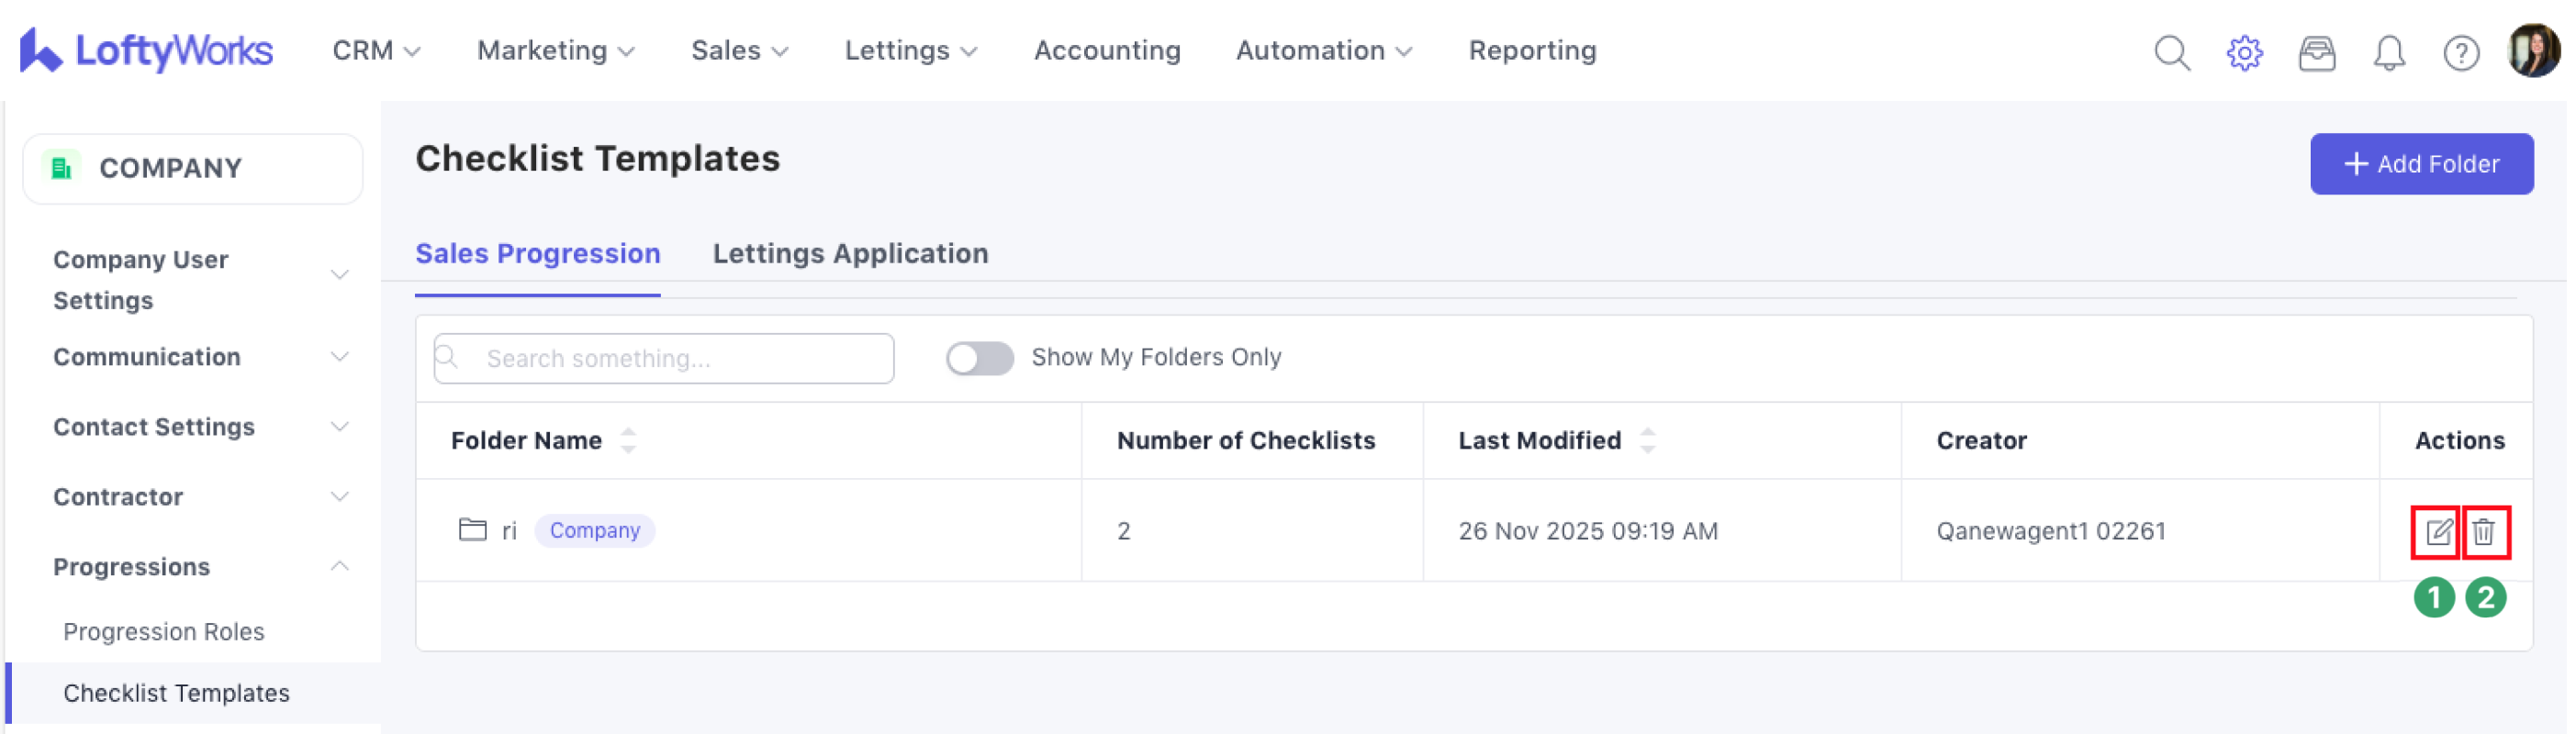This screenshot has height=734, width=2576.
Task: Open the inbox tray icon
Action: point(2316,52)
